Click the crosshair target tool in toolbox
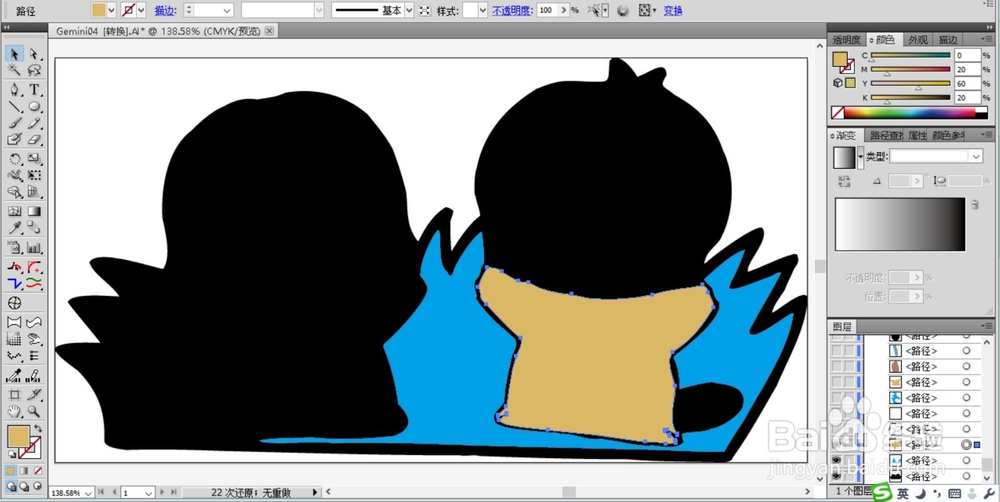 [15, 303]
